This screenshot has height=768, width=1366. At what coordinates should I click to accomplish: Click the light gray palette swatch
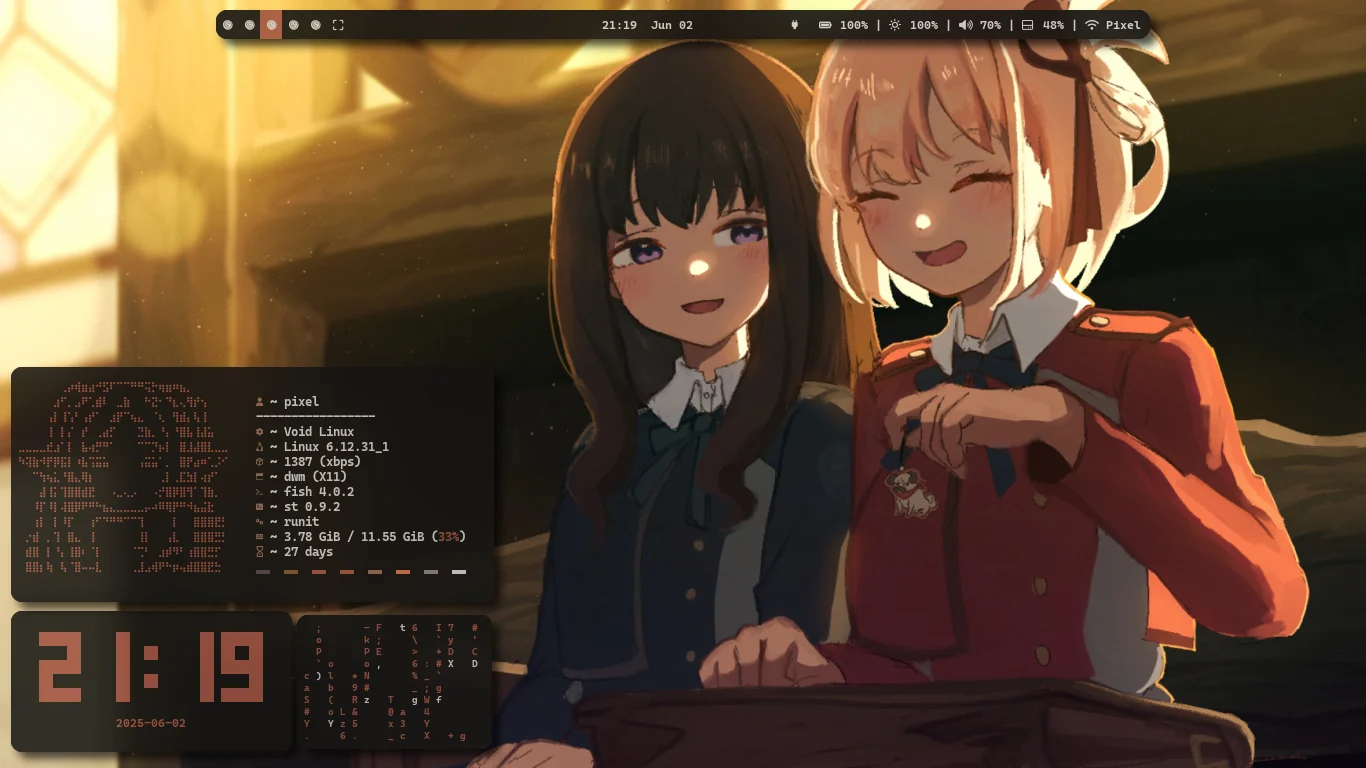[431, 572]
